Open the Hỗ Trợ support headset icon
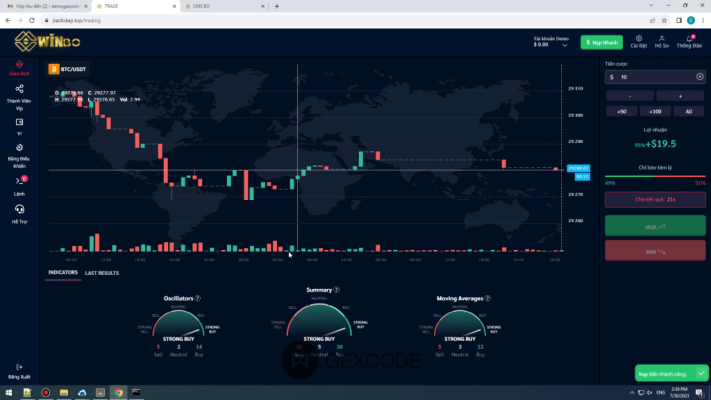 point(19,209)
